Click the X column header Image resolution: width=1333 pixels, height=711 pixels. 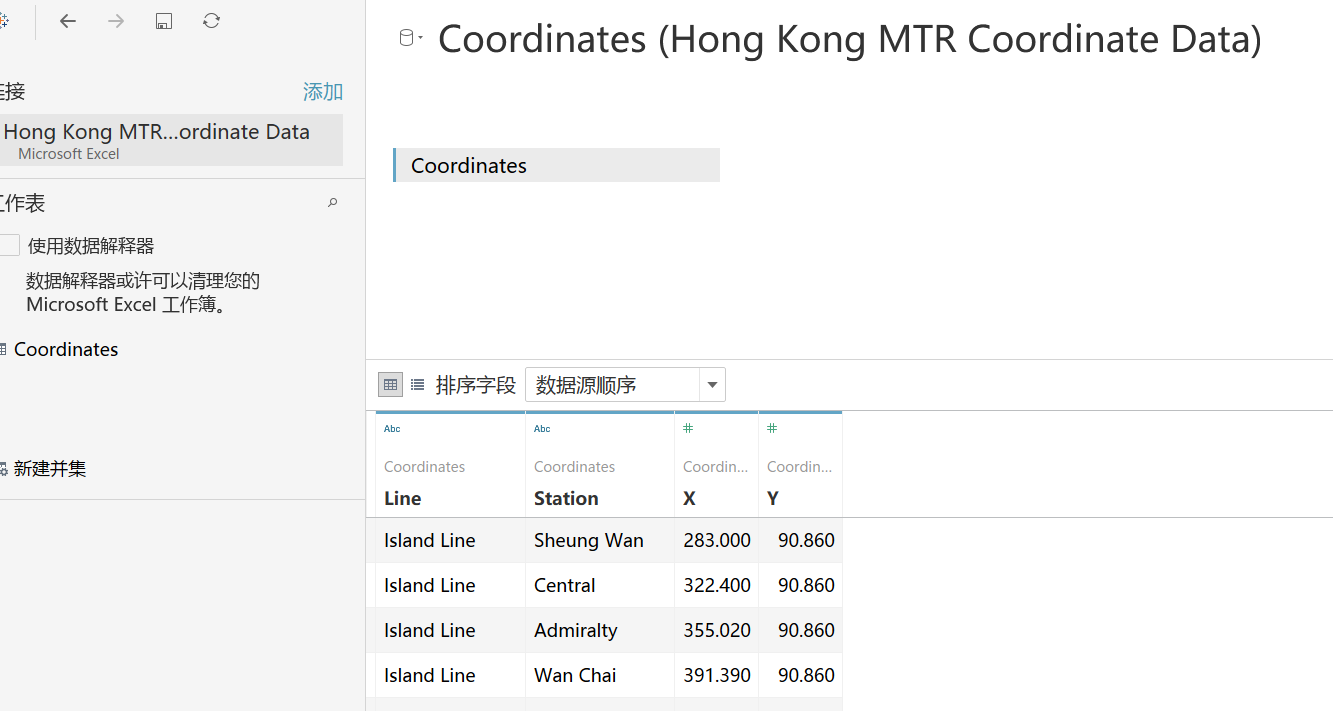click(689, 498)
